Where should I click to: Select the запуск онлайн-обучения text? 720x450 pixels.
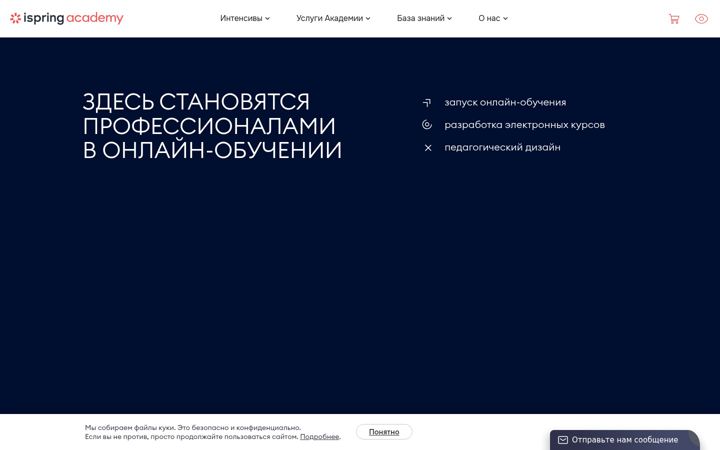505,102
